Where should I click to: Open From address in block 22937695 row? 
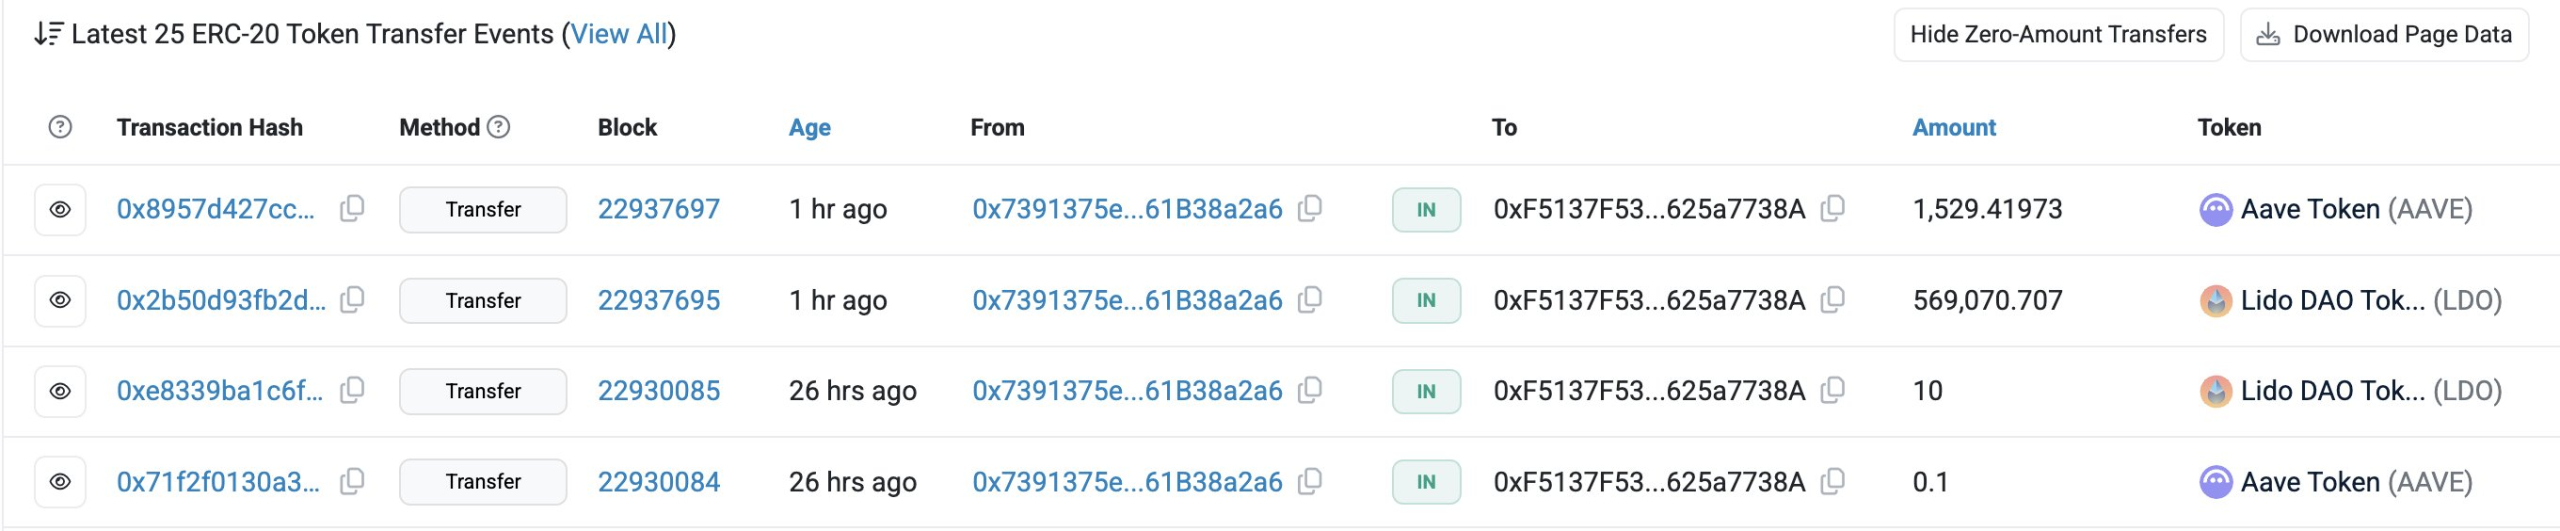point(1127,300)
